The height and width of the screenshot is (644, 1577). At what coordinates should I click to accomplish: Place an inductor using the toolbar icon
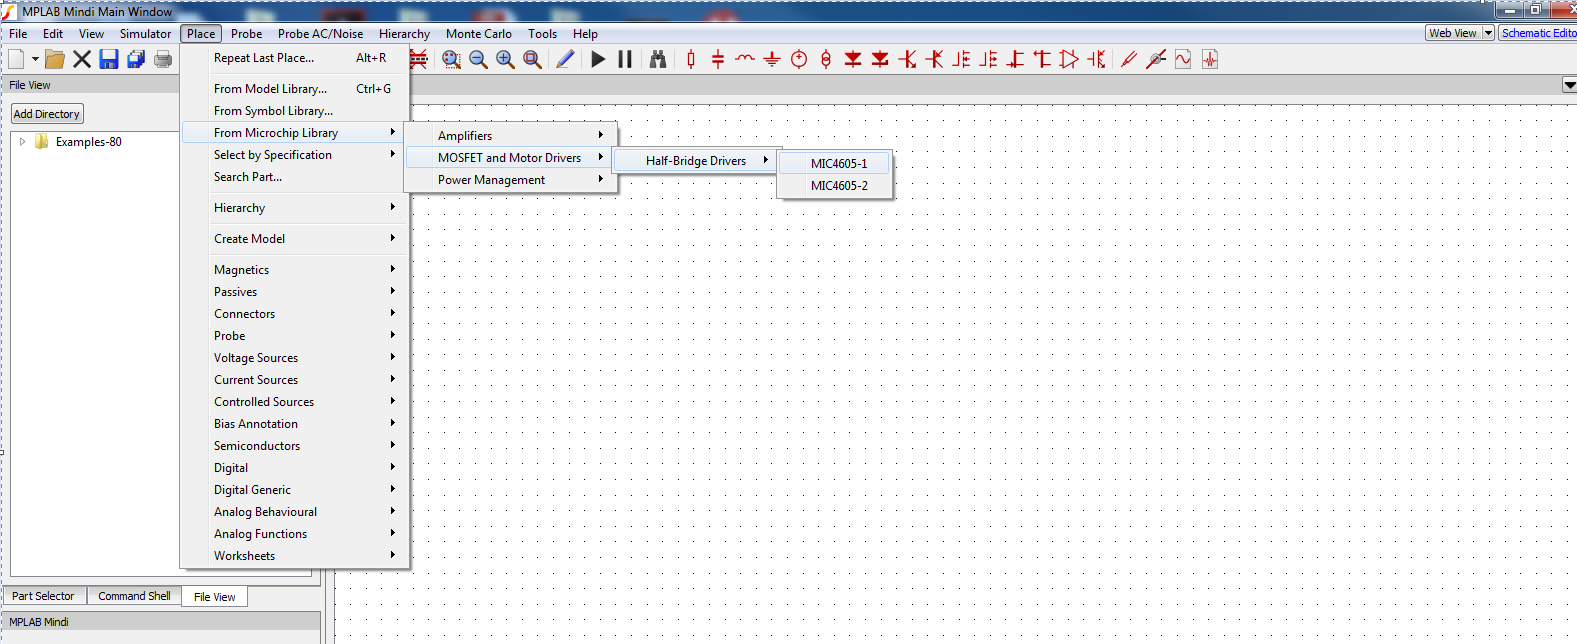pos(745,59)
